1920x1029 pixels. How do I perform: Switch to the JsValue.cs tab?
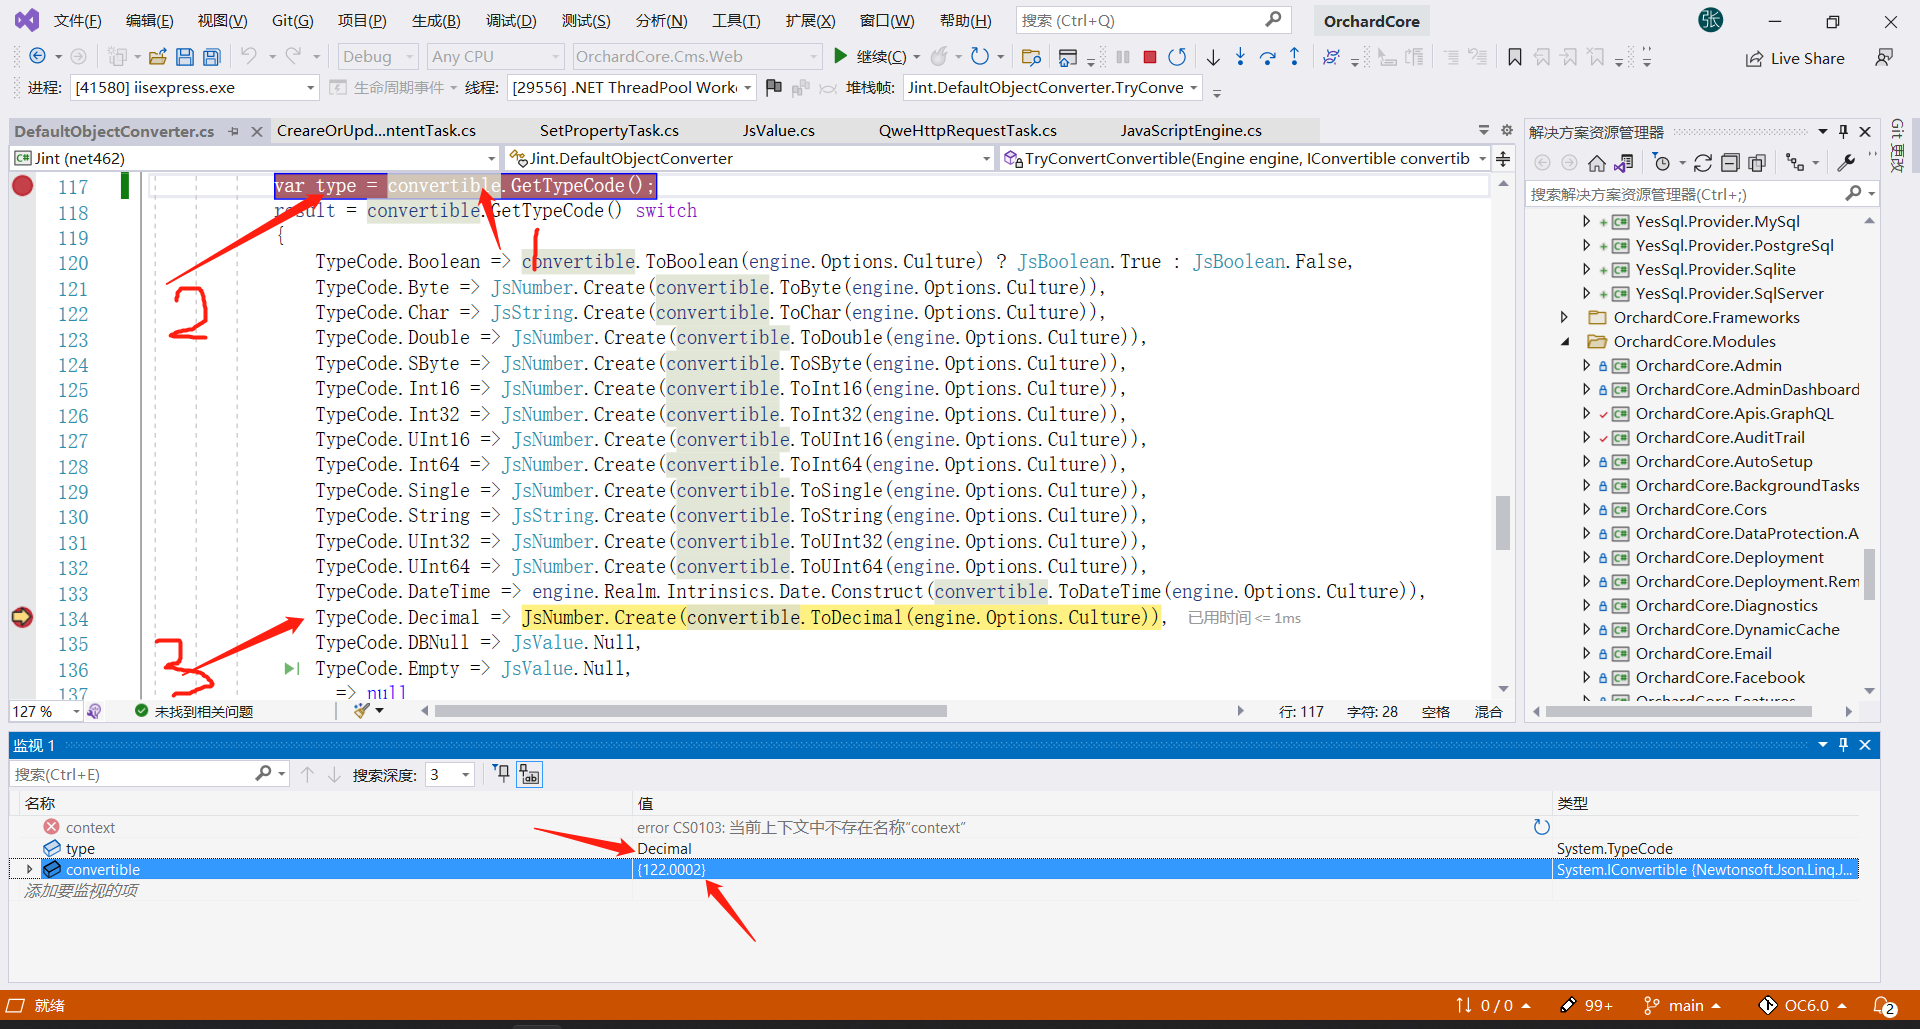tap(778, 130)
